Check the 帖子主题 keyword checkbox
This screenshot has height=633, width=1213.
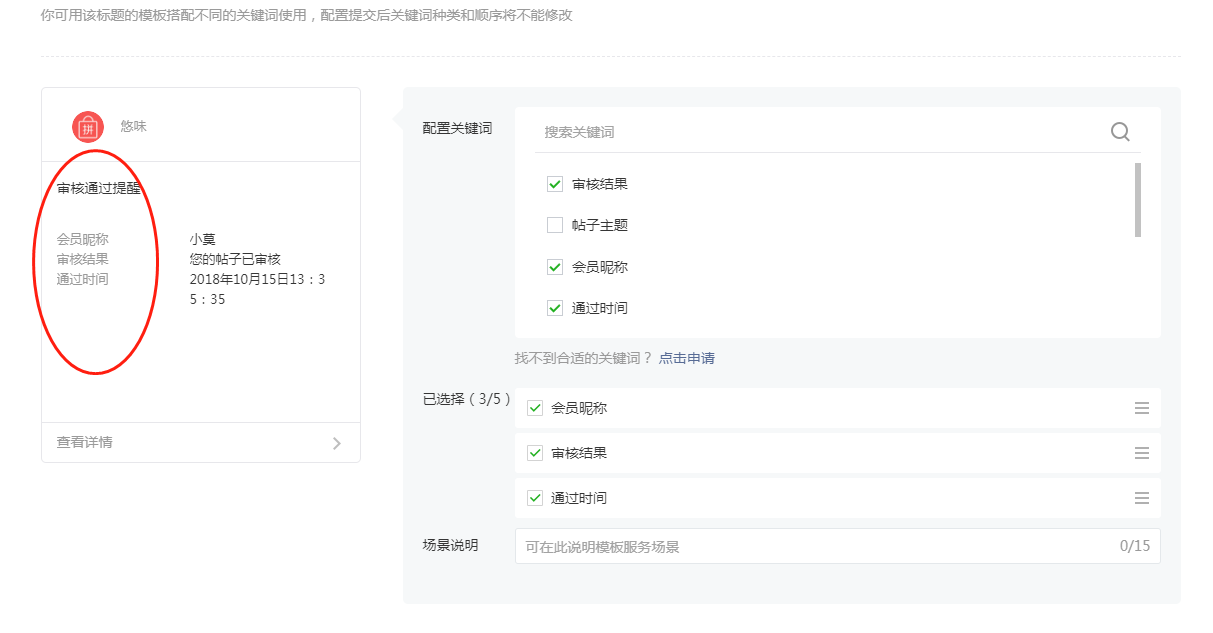click(x=555, y=225)
